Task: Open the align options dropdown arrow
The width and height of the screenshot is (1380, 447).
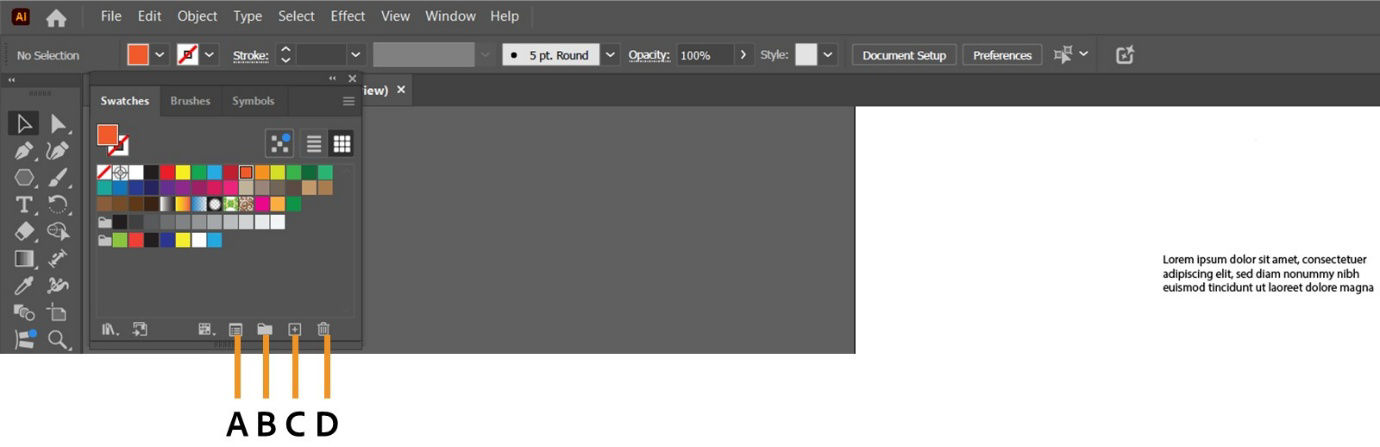Action: click(1084, 55)
